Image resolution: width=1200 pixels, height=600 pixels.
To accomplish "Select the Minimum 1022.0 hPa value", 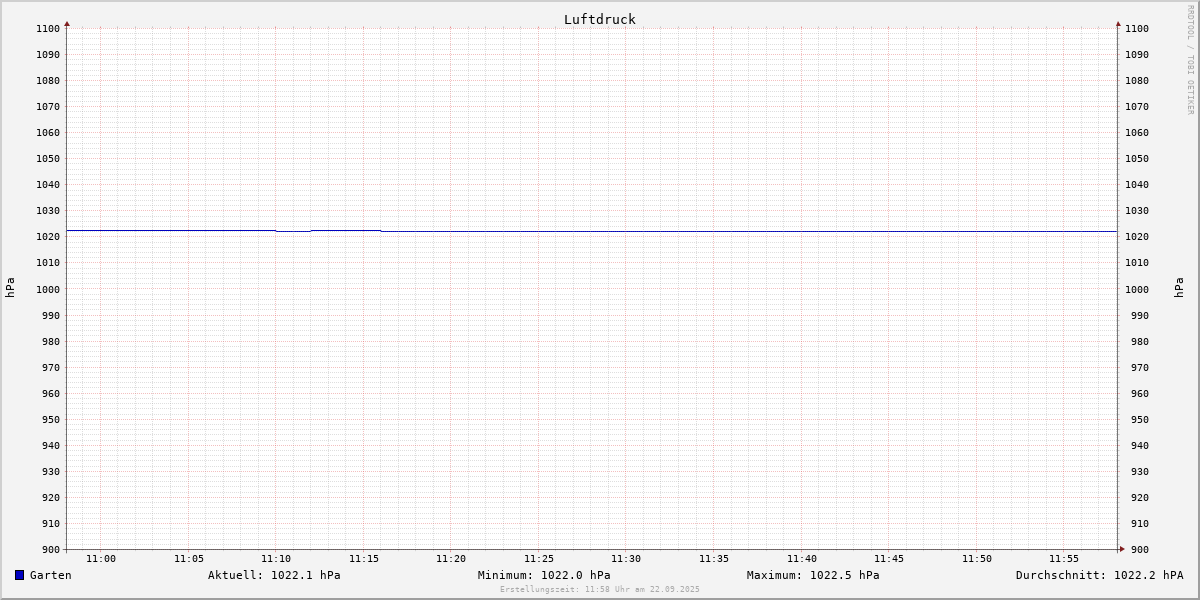I will 544,575.
